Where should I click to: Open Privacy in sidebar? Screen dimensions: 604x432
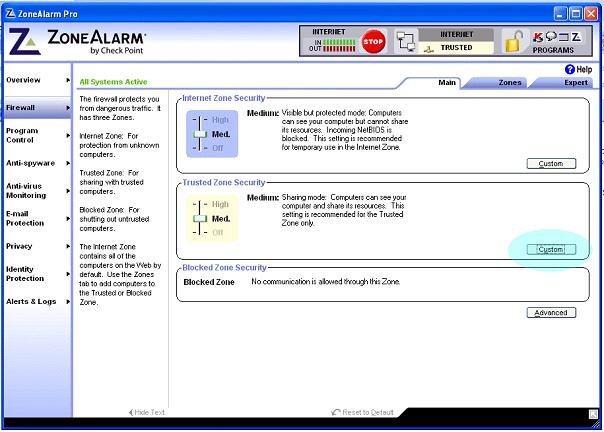(x=19, y=246)
